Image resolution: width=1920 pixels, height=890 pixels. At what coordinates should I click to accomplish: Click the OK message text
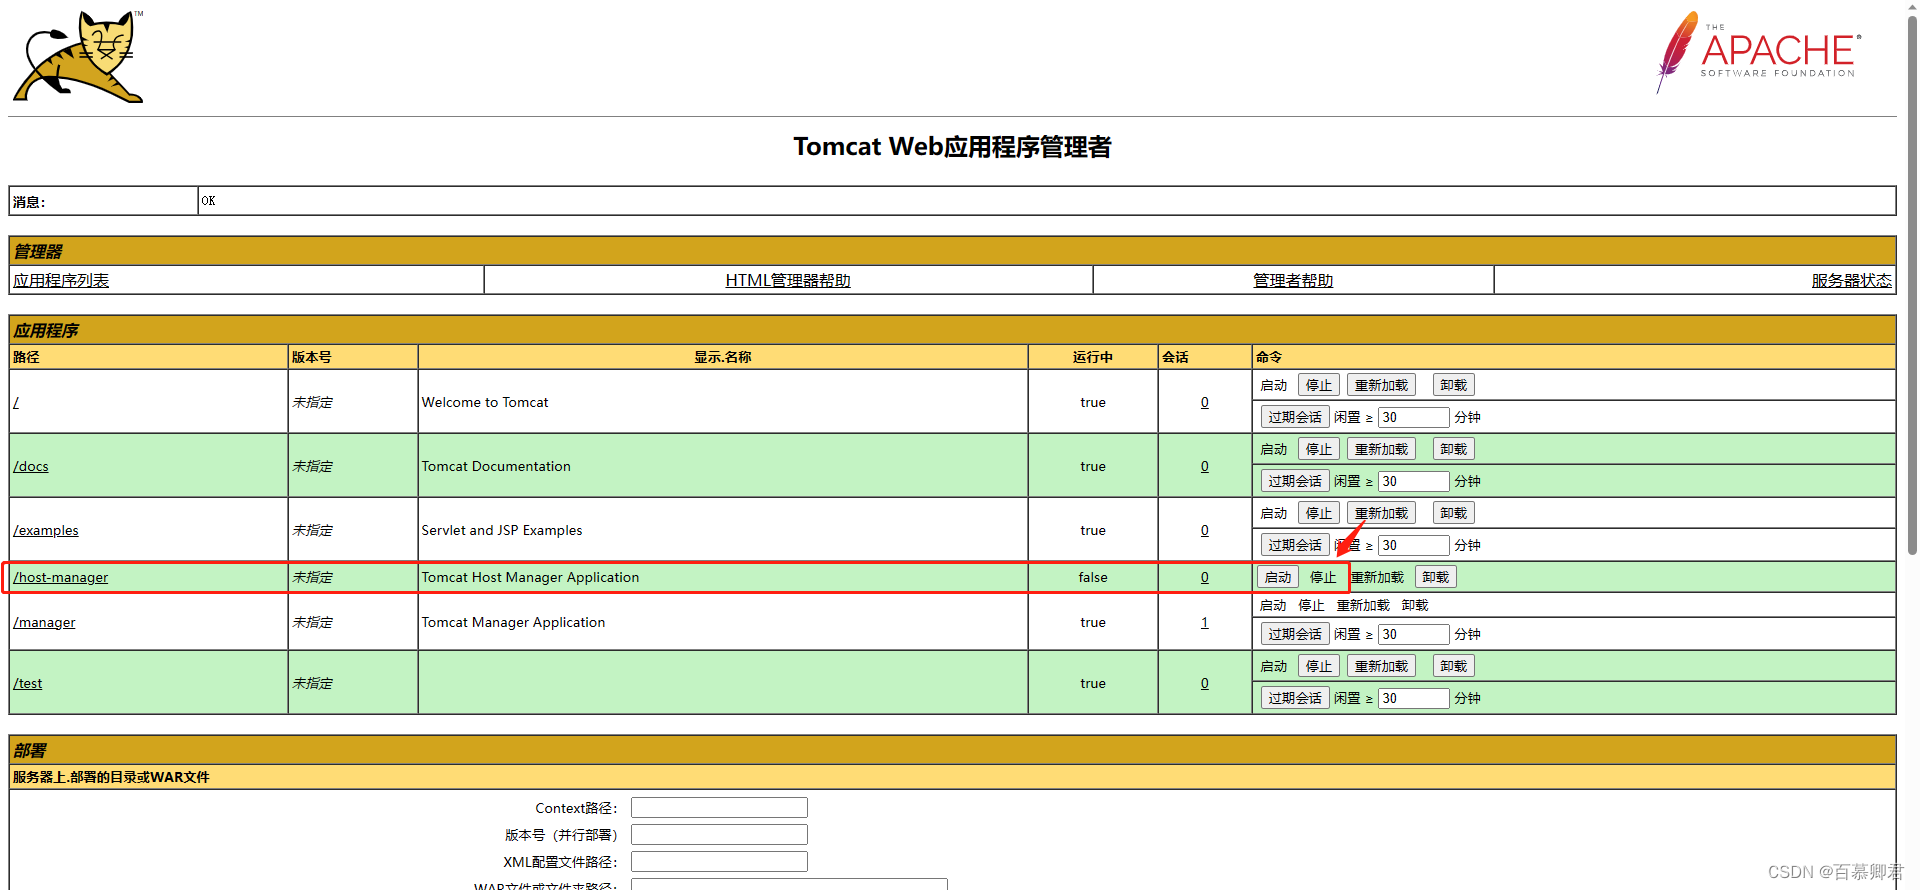[208, 201]
